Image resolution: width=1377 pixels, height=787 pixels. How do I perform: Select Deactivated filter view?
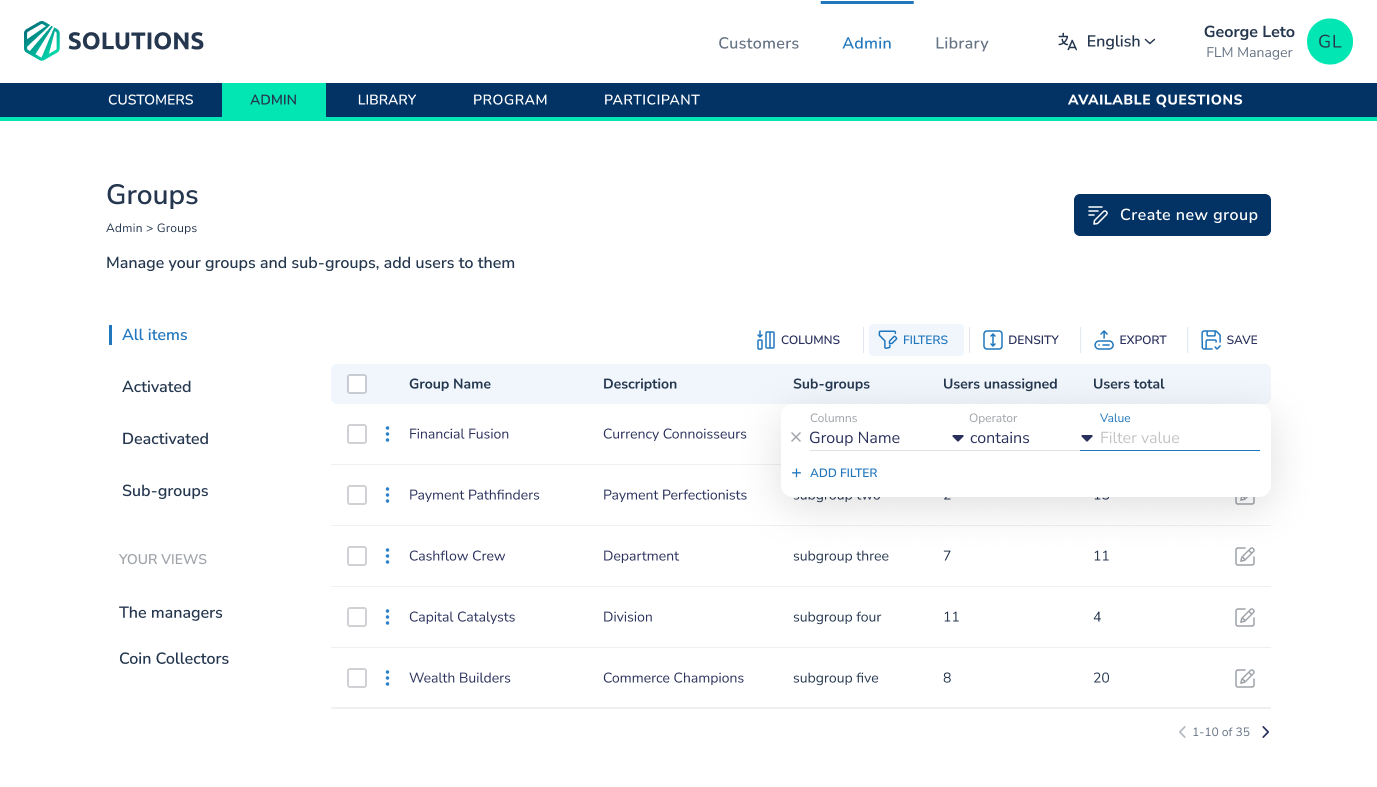click(x=166, y=439)
